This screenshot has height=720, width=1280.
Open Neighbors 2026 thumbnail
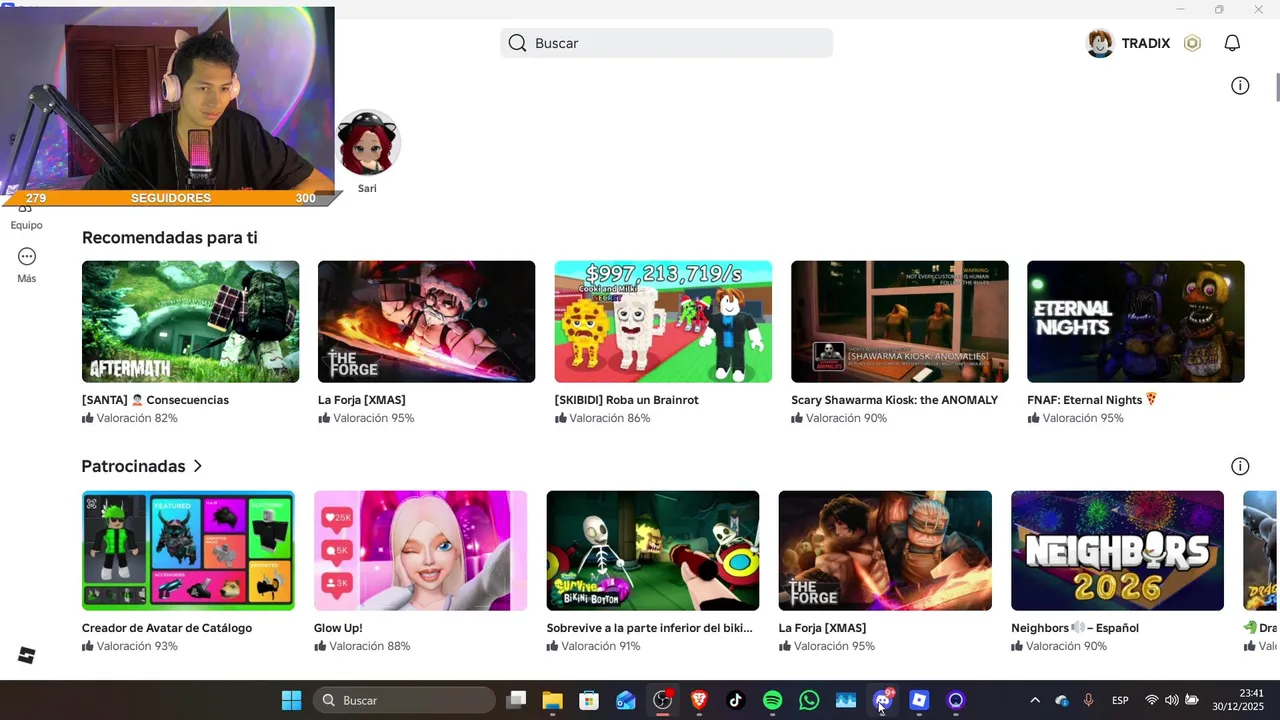click(1117, 550)
